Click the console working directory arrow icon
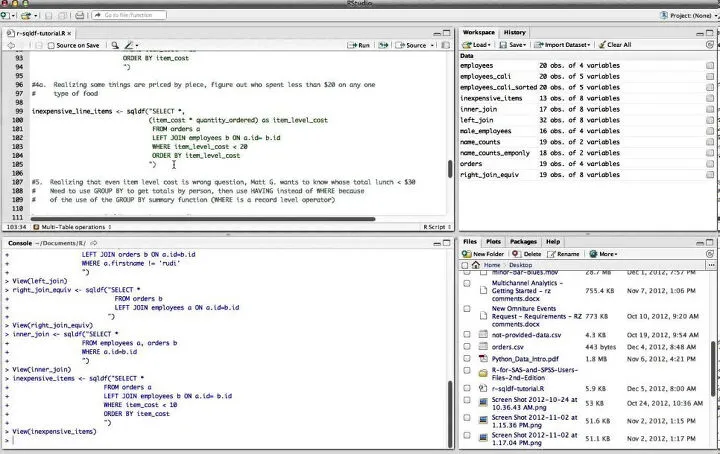 tap(94, 243)
